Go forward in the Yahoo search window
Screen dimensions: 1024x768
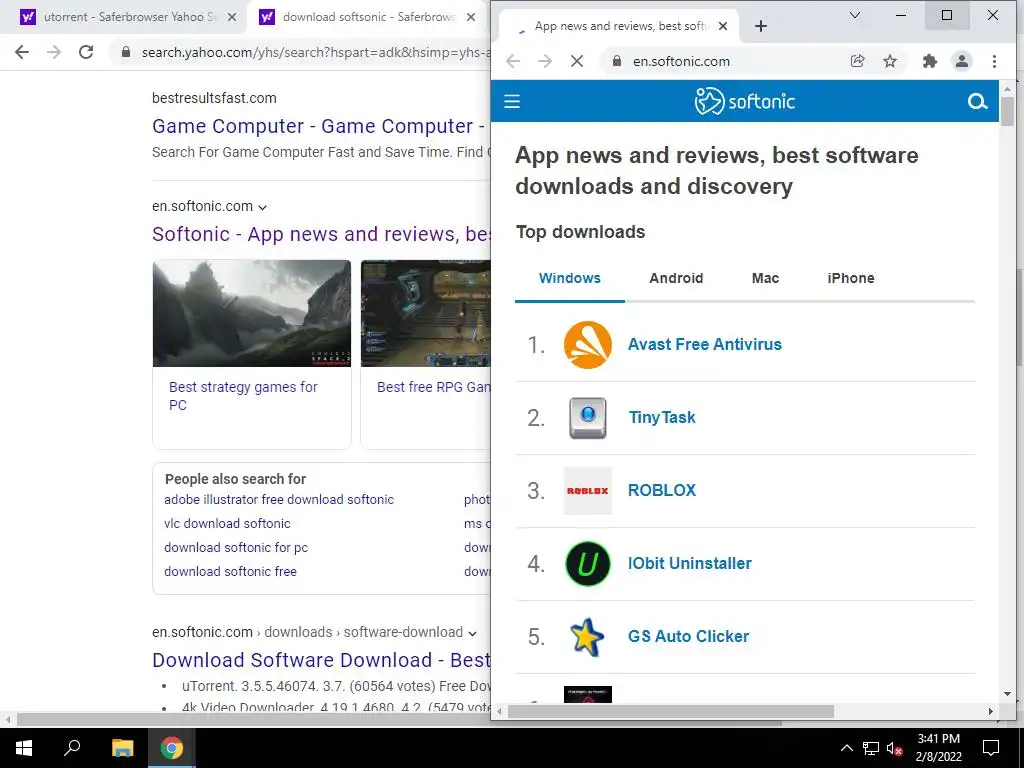[x=54, y=52]
